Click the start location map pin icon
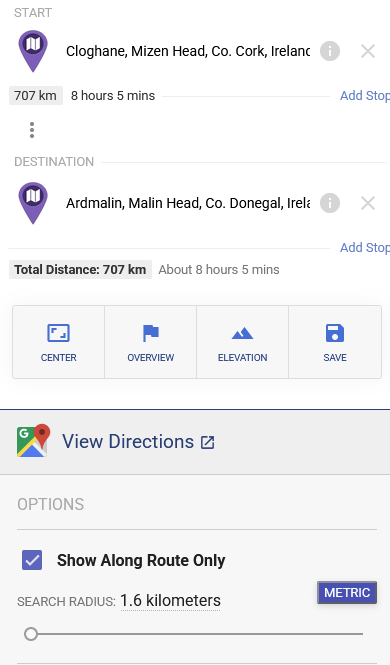 (x=33, y=50)
